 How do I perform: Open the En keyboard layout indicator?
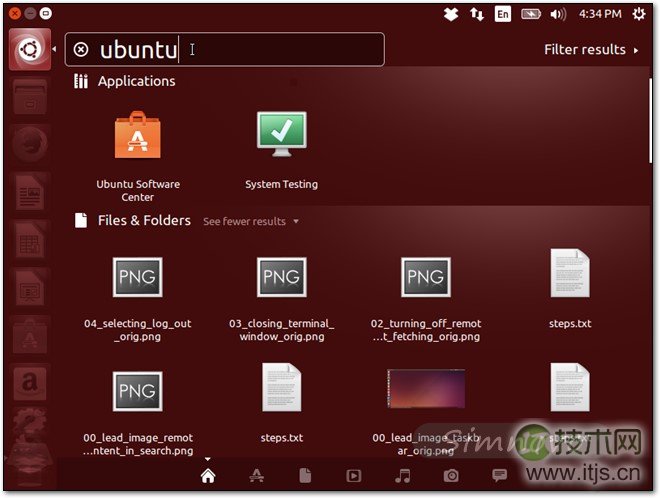pyautogui.click(x=503, y=14)
